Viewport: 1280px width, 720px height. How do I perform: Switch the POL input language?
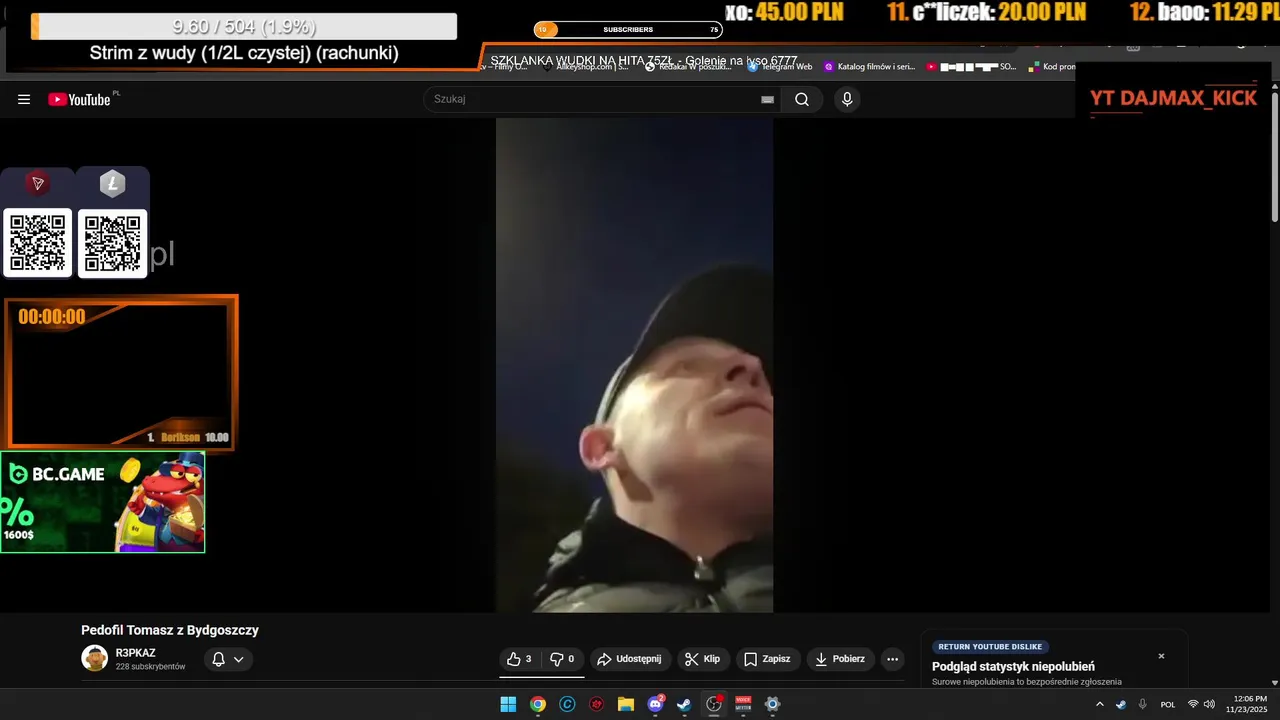1168,704
